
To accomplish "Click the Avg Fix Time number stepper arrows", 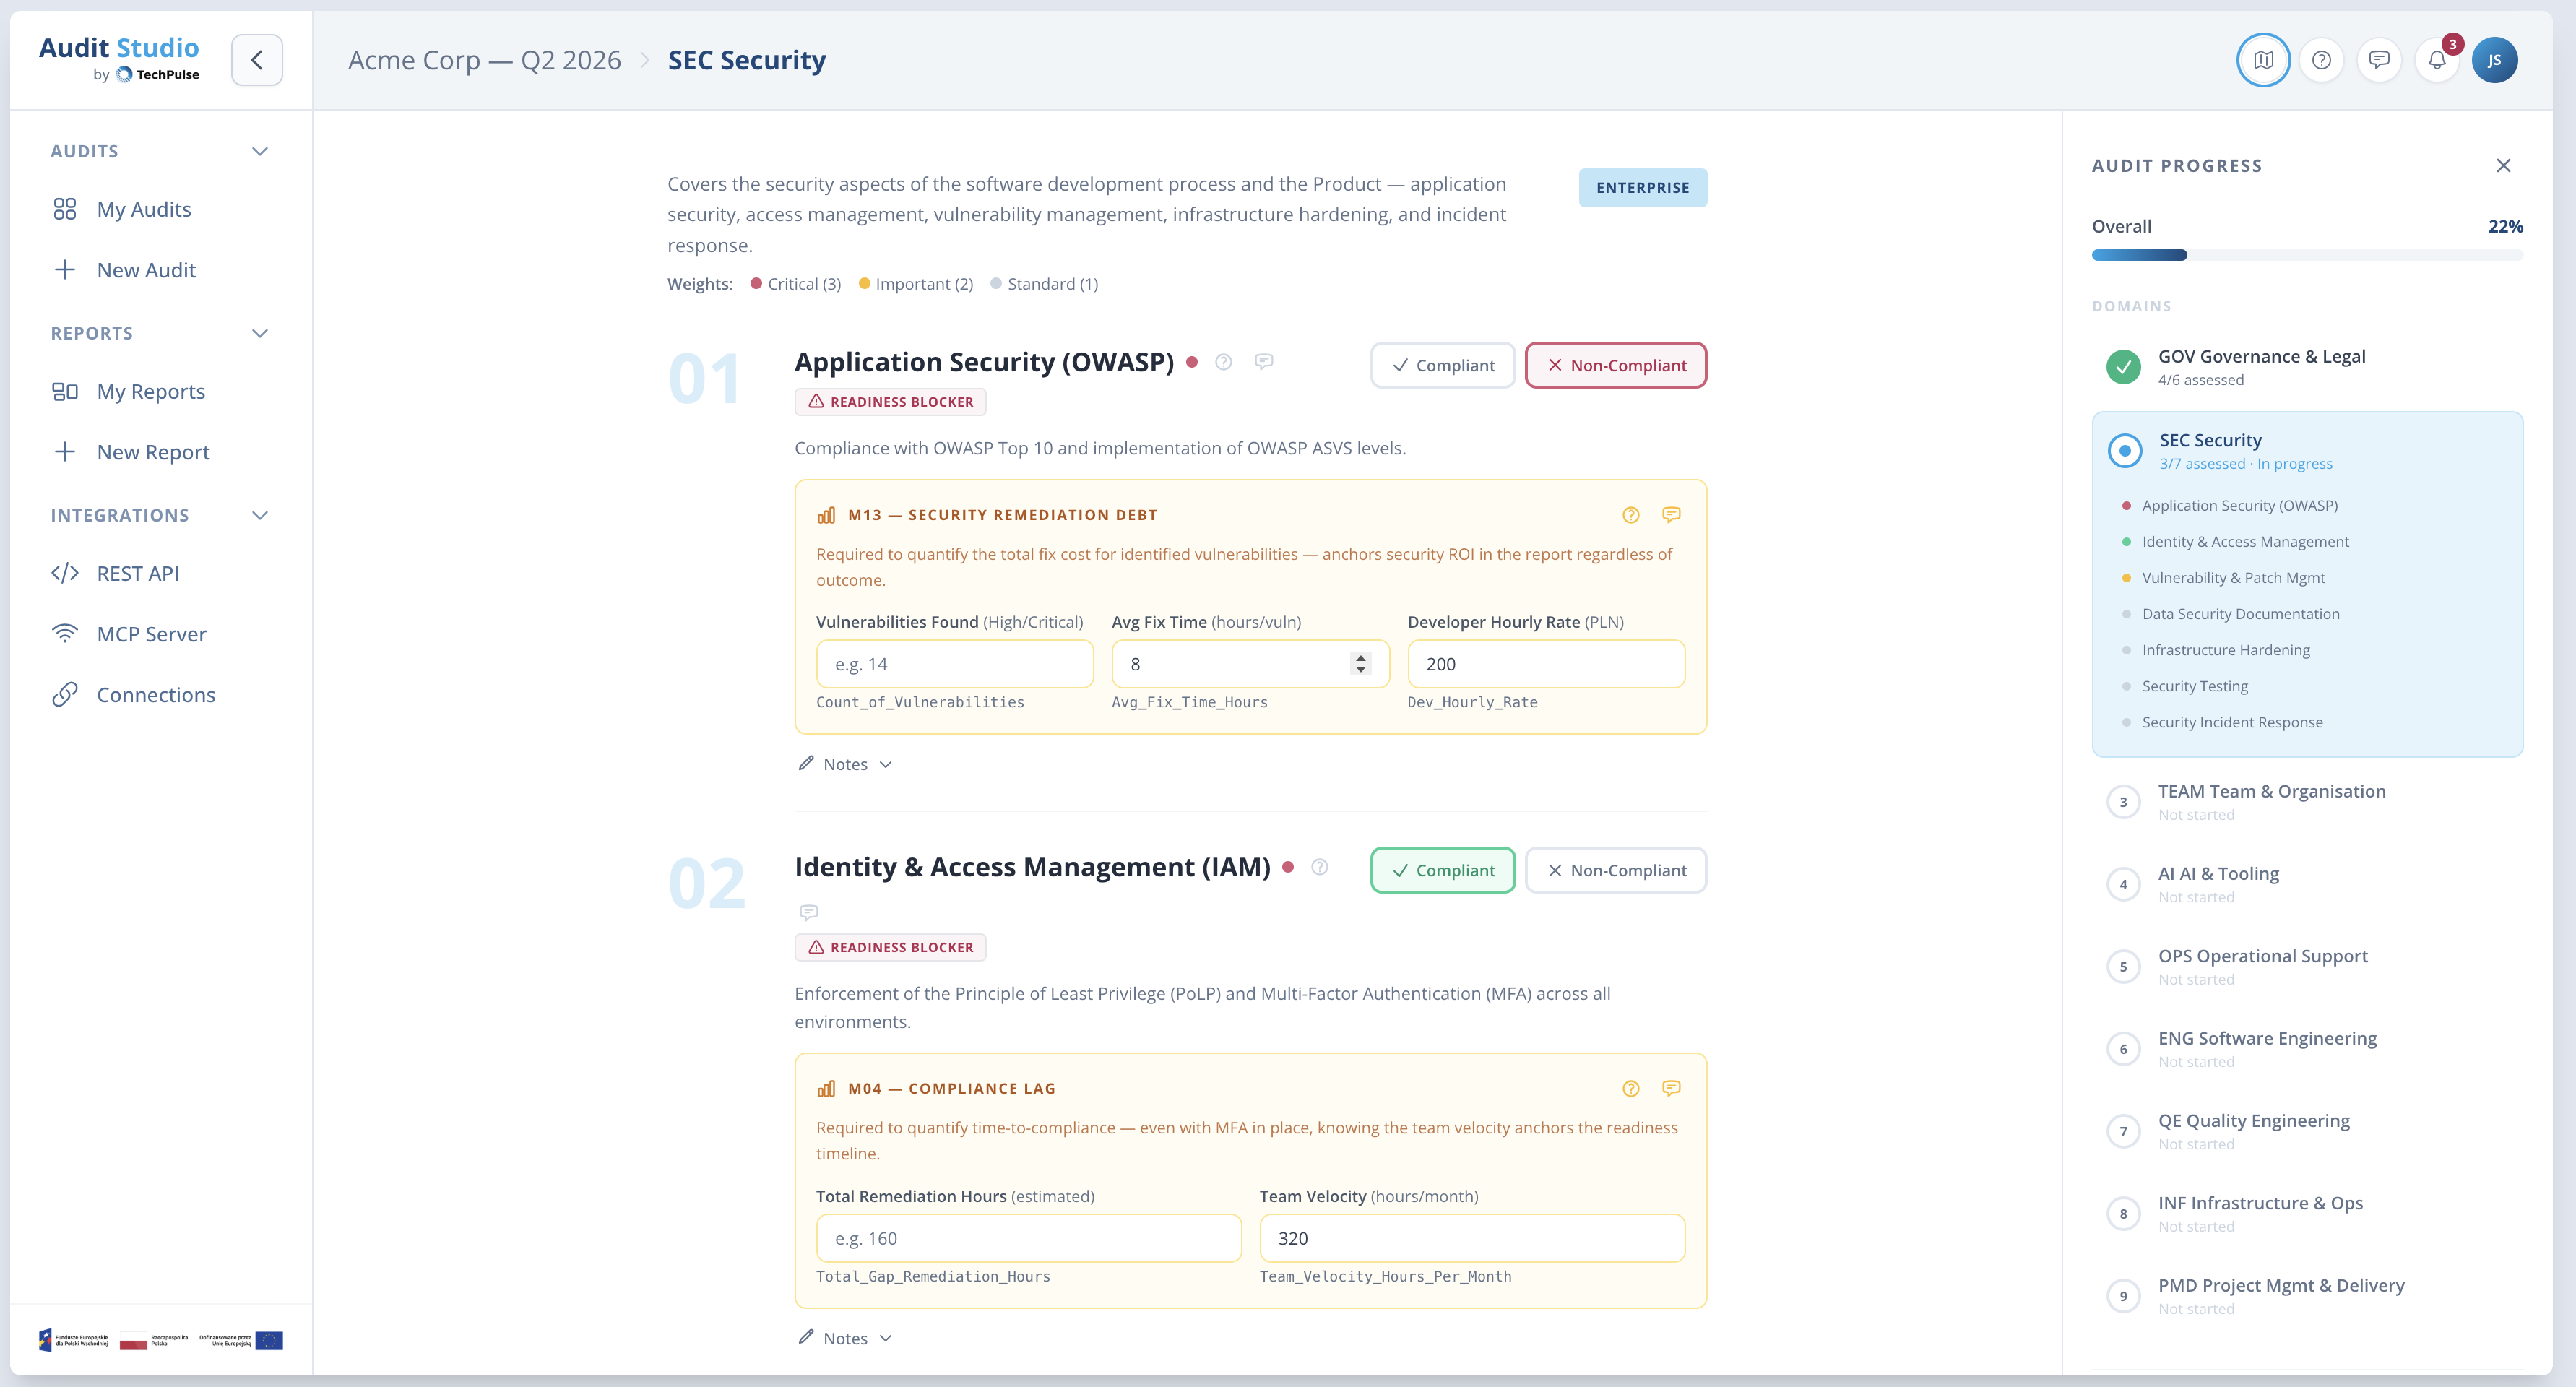I will tap(1360, 664).
